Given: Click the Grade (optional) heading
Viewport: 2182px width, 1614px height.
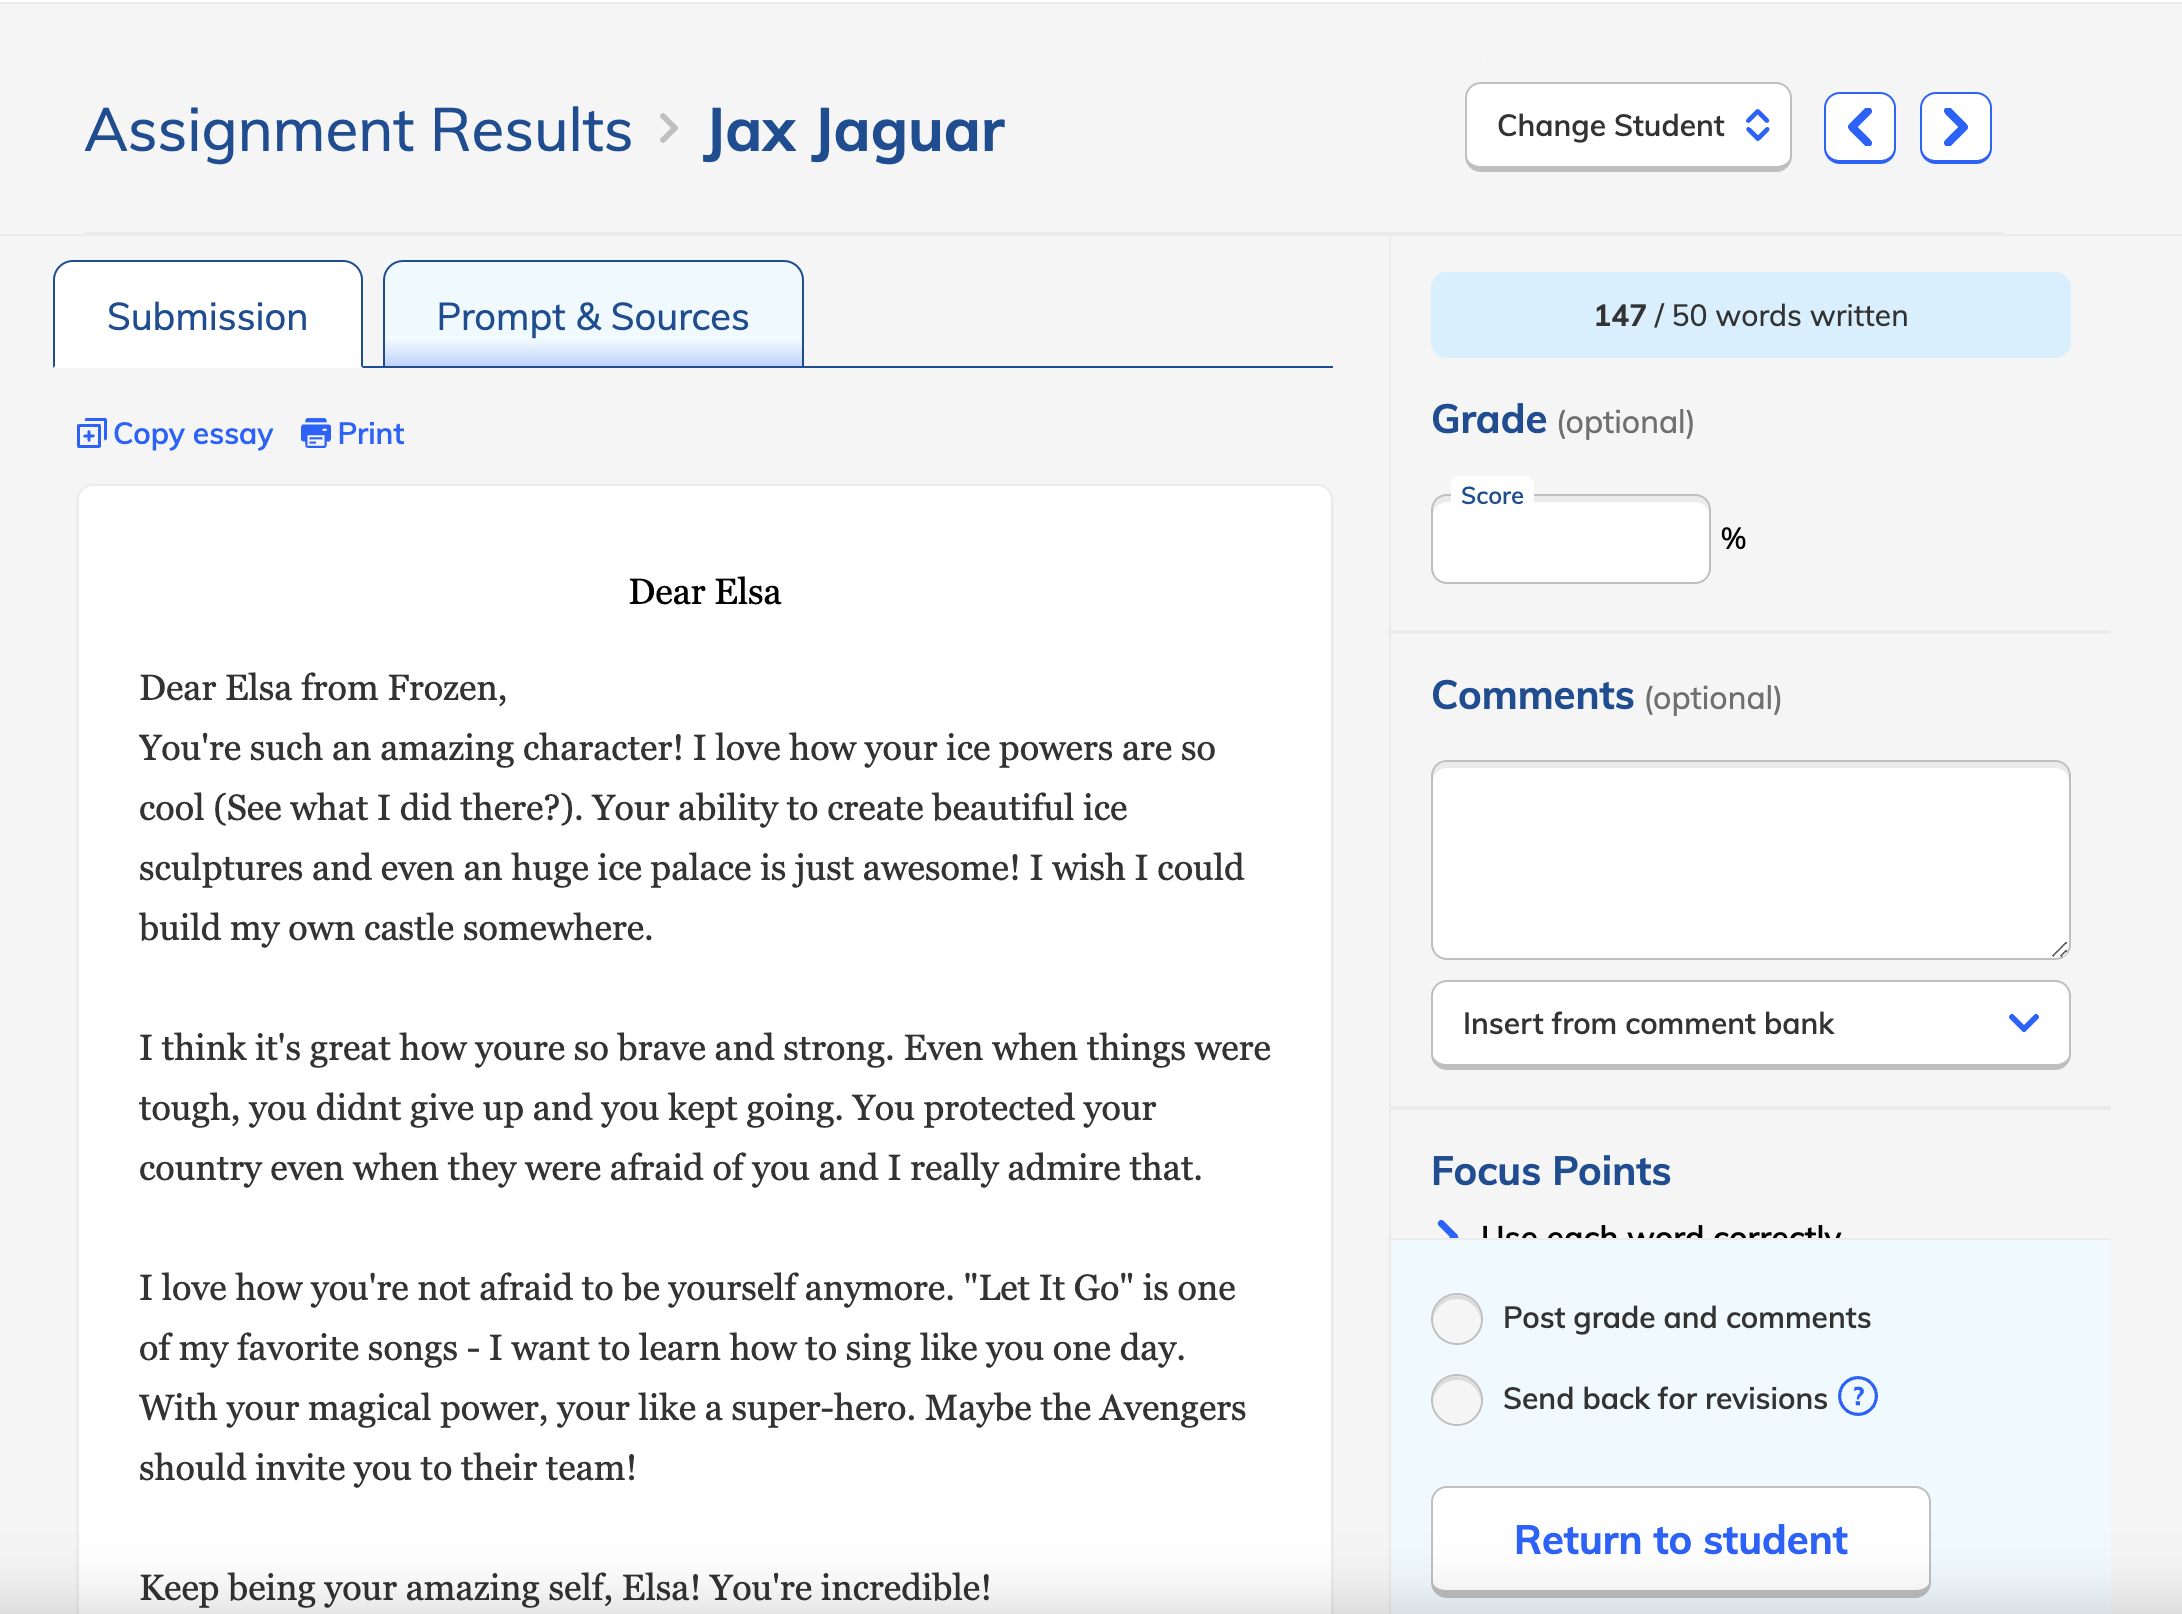Looking at the screenshot, I should [x=1563, y=420].
